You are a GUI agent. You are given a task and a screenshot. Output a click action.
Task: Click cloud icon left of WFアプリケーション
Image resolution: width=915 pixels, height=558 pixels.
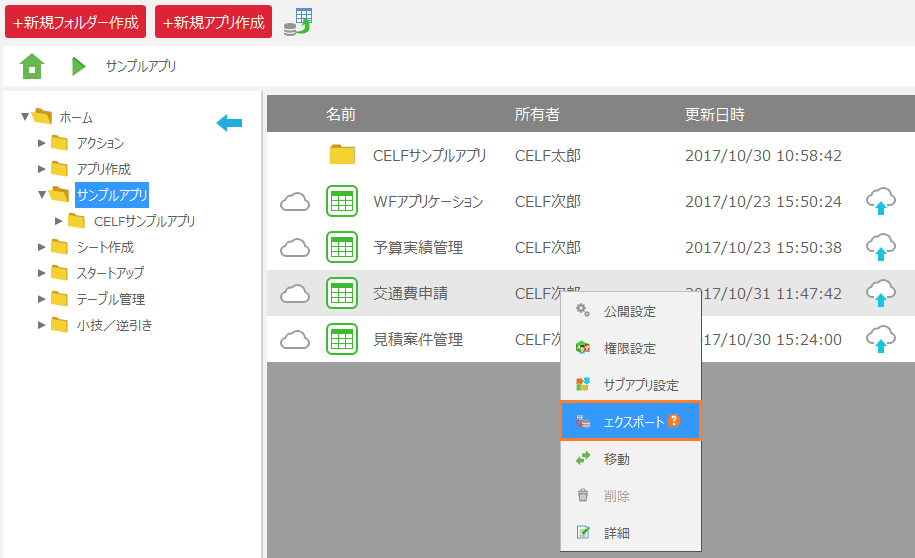coord(295,202)
